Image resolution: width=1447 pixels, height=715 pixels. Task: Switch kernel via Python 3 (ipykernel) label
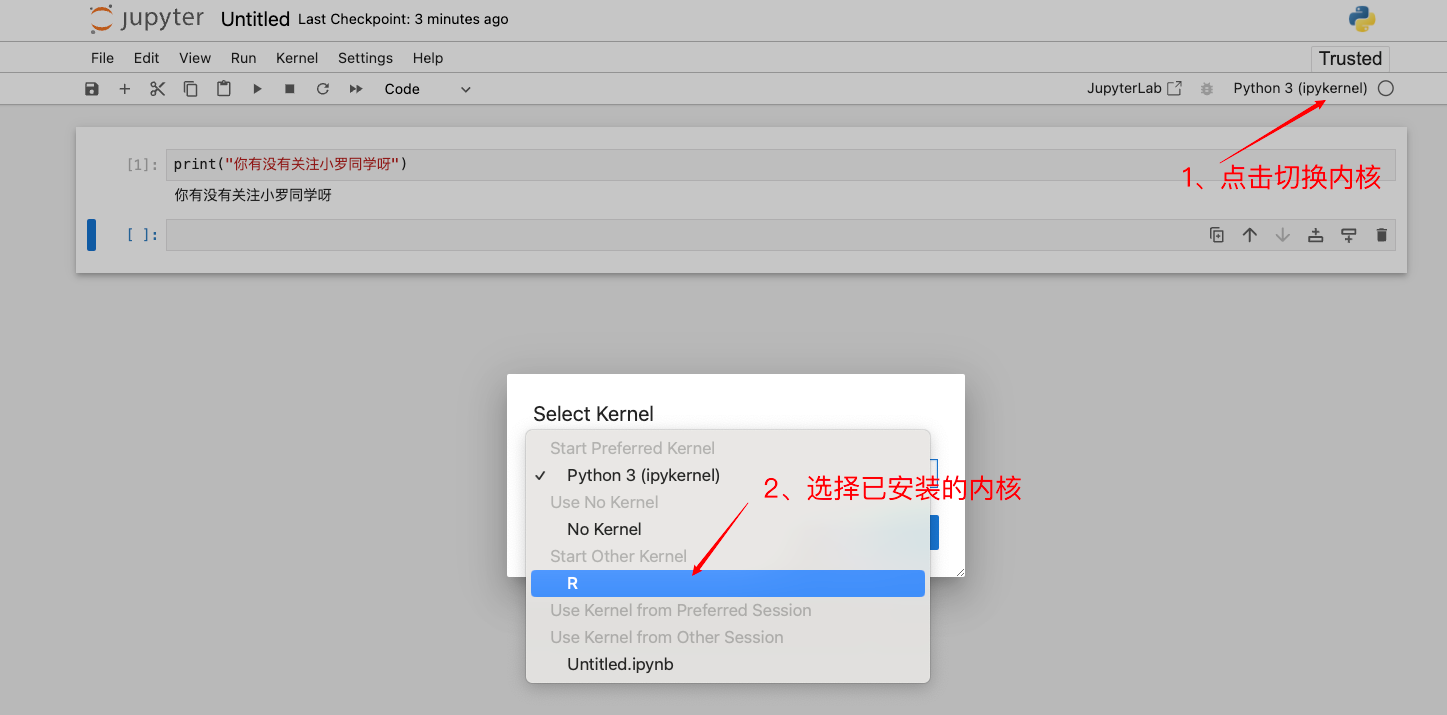[x=1300, y=88]
